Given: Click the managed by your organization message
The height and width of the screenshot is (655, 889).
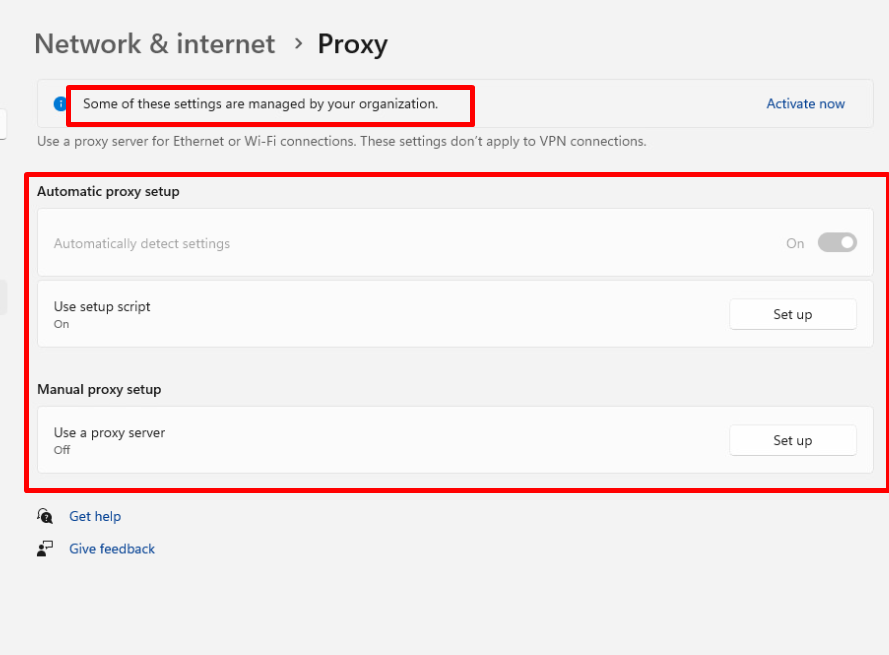Looking at the screenshot, I should click(x=260, y=103).
